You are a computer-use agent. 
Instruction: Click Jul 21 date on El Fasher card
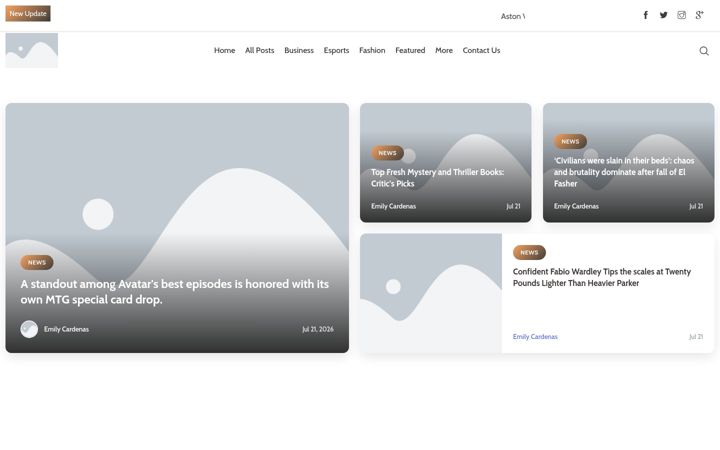click(x=696, y=206)
